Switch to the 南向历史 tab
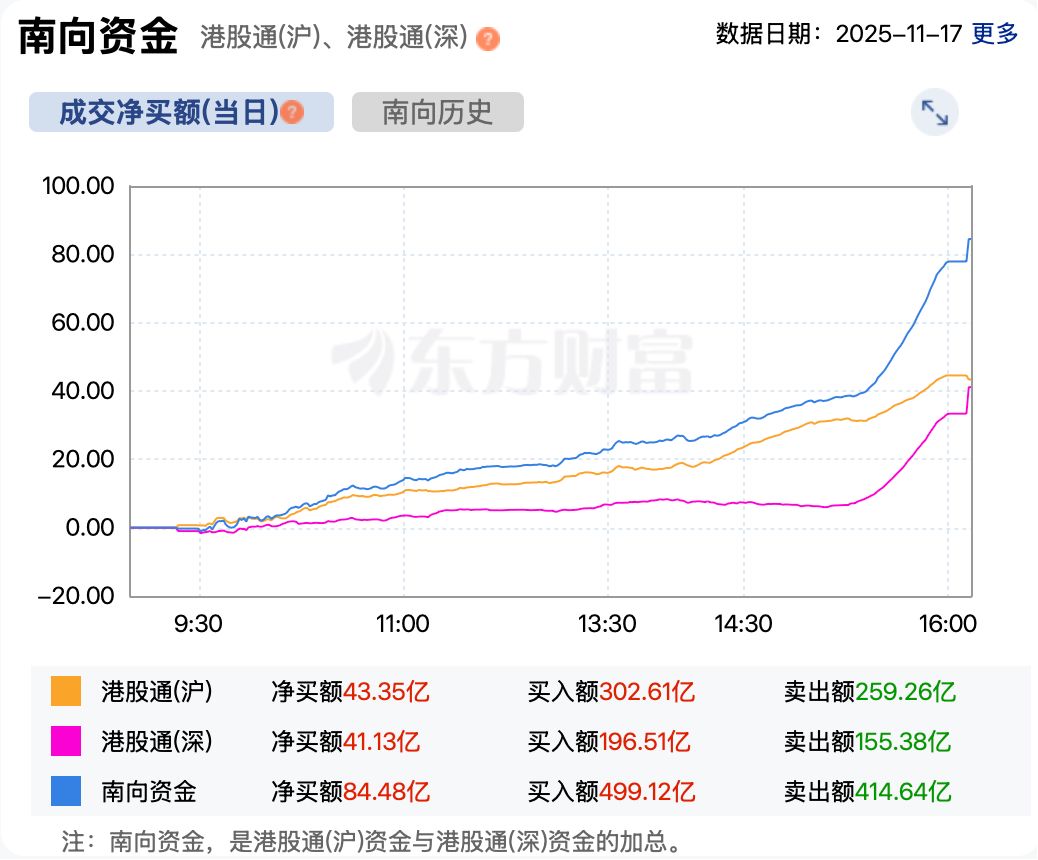This screenshot has height=860, width=1038. click(x=436, y=112)
